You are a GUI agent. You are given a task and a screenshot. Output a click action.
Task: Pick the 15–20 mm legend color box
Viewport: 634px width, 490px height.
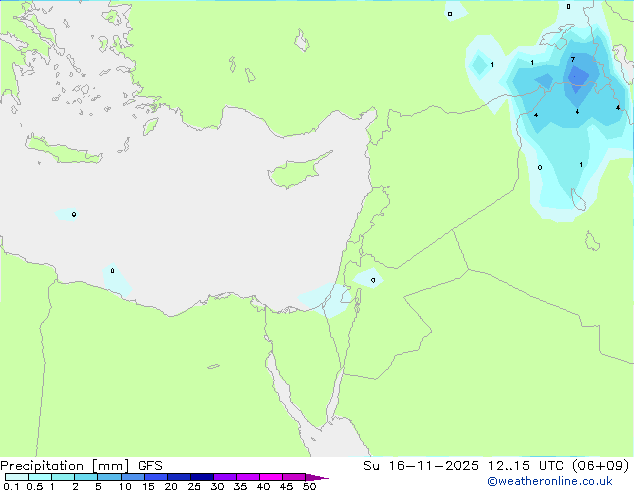[155, 477]
